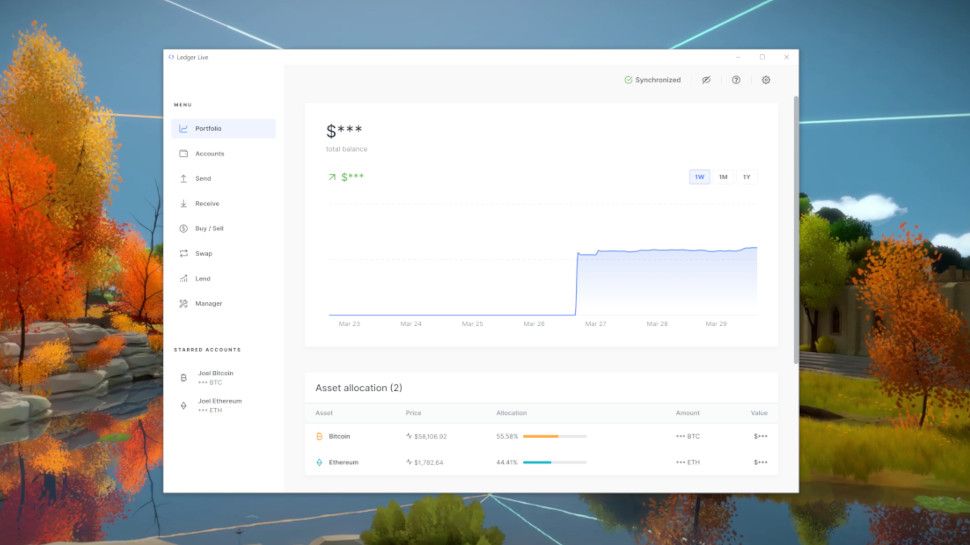Viewport: 970px width, 545px height.
Task: Minimize the Ledger Live window
Action: [738, 57]
